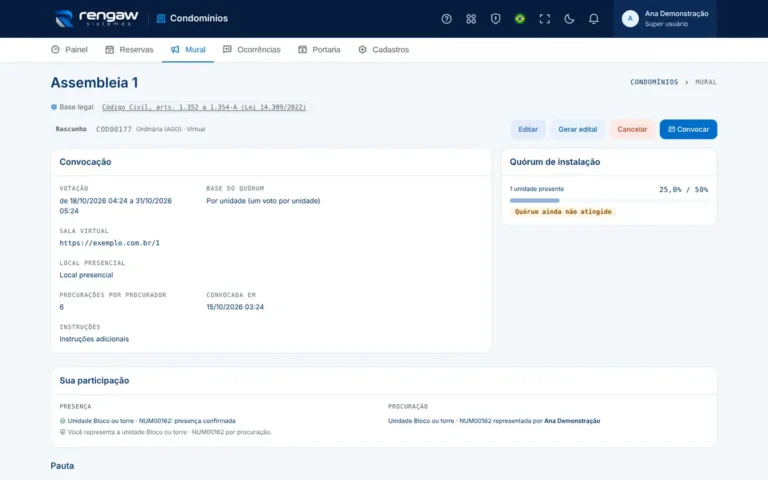Open the Cadastros tab

click(x=384, y=49)
